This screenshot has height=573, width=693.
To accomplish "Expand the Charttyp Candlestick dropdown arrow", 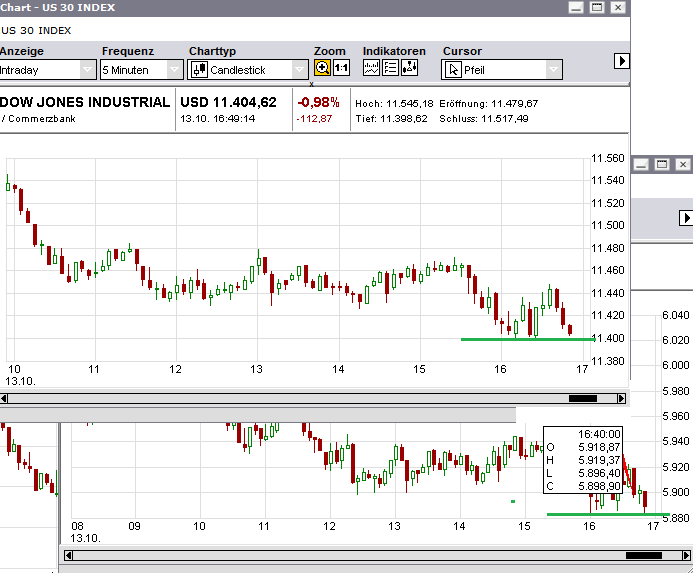I will 299,70.
